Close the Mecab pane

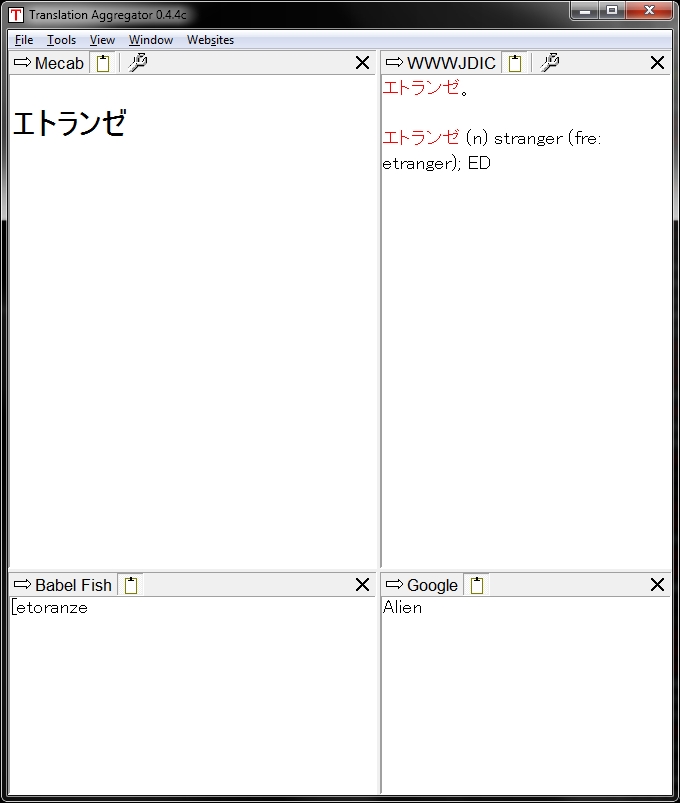[362, 63]
